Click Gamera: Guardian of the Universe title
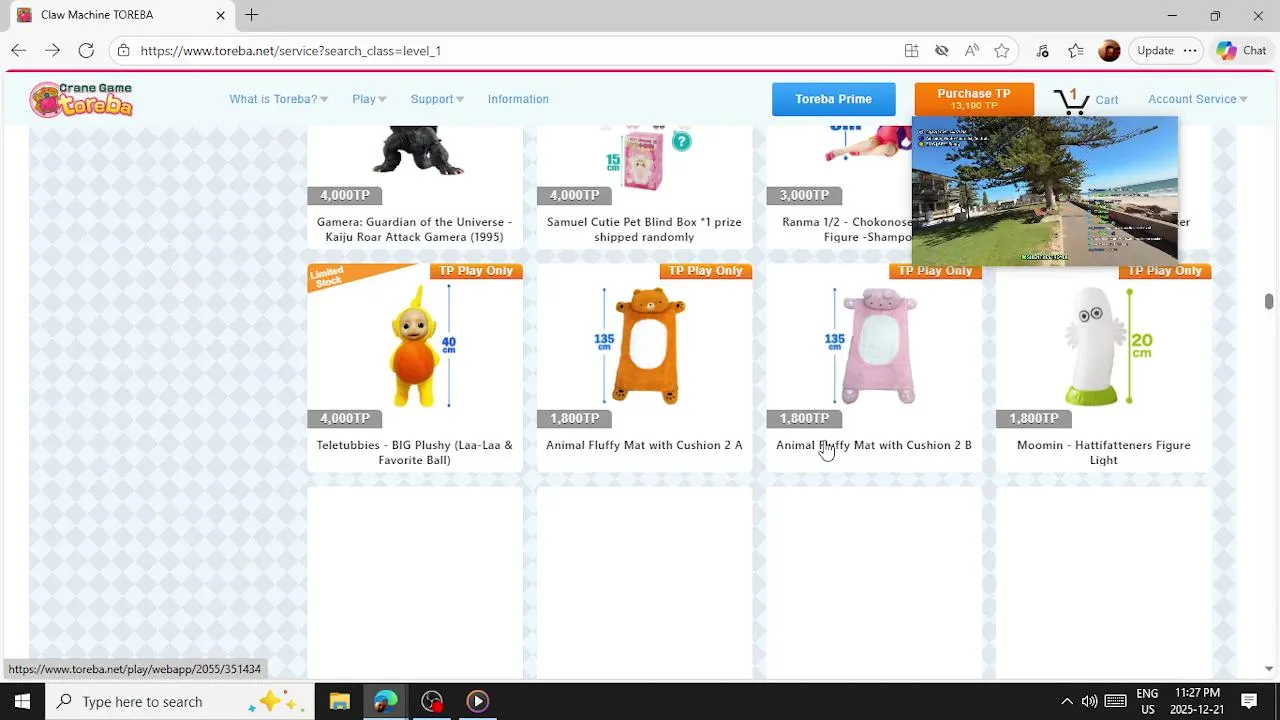Viewport: 1280px width, 720px height. click(414, 229)
